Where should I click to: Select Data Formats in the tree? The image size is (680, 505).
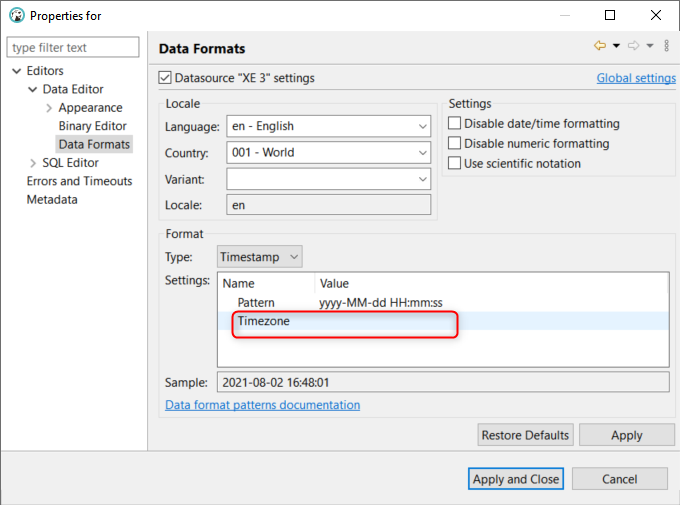click(x=94, y=144)
